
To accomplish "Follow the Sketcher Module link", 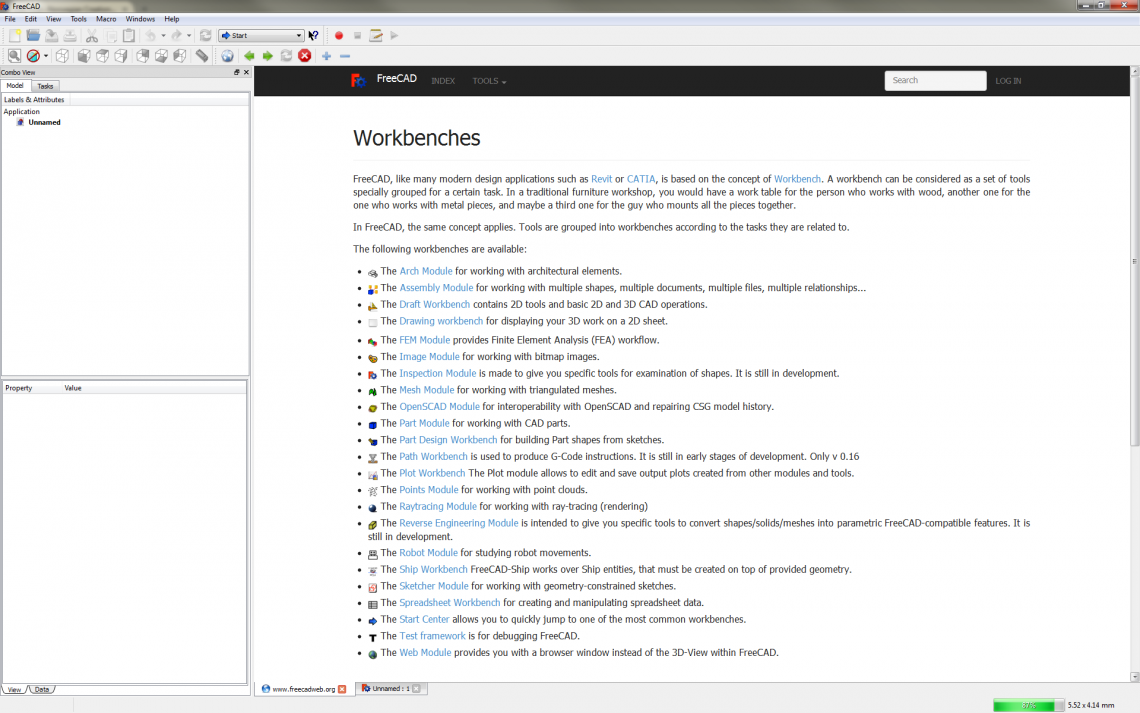I will coord(433,586).
